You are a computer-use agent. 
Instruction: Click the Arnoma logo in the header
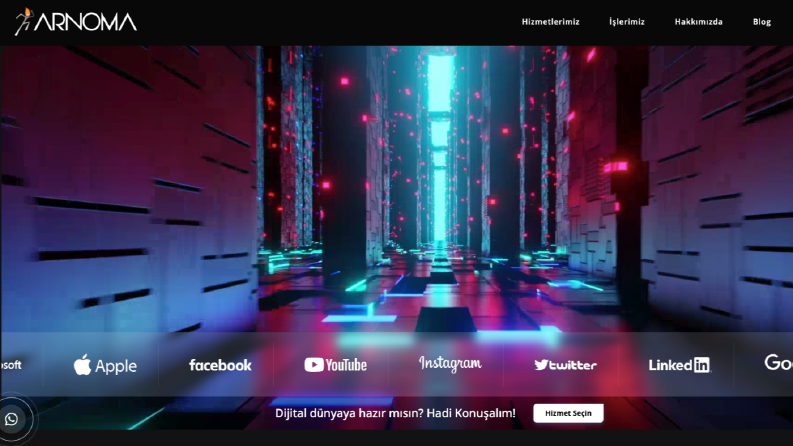click(x=76, y=22)
